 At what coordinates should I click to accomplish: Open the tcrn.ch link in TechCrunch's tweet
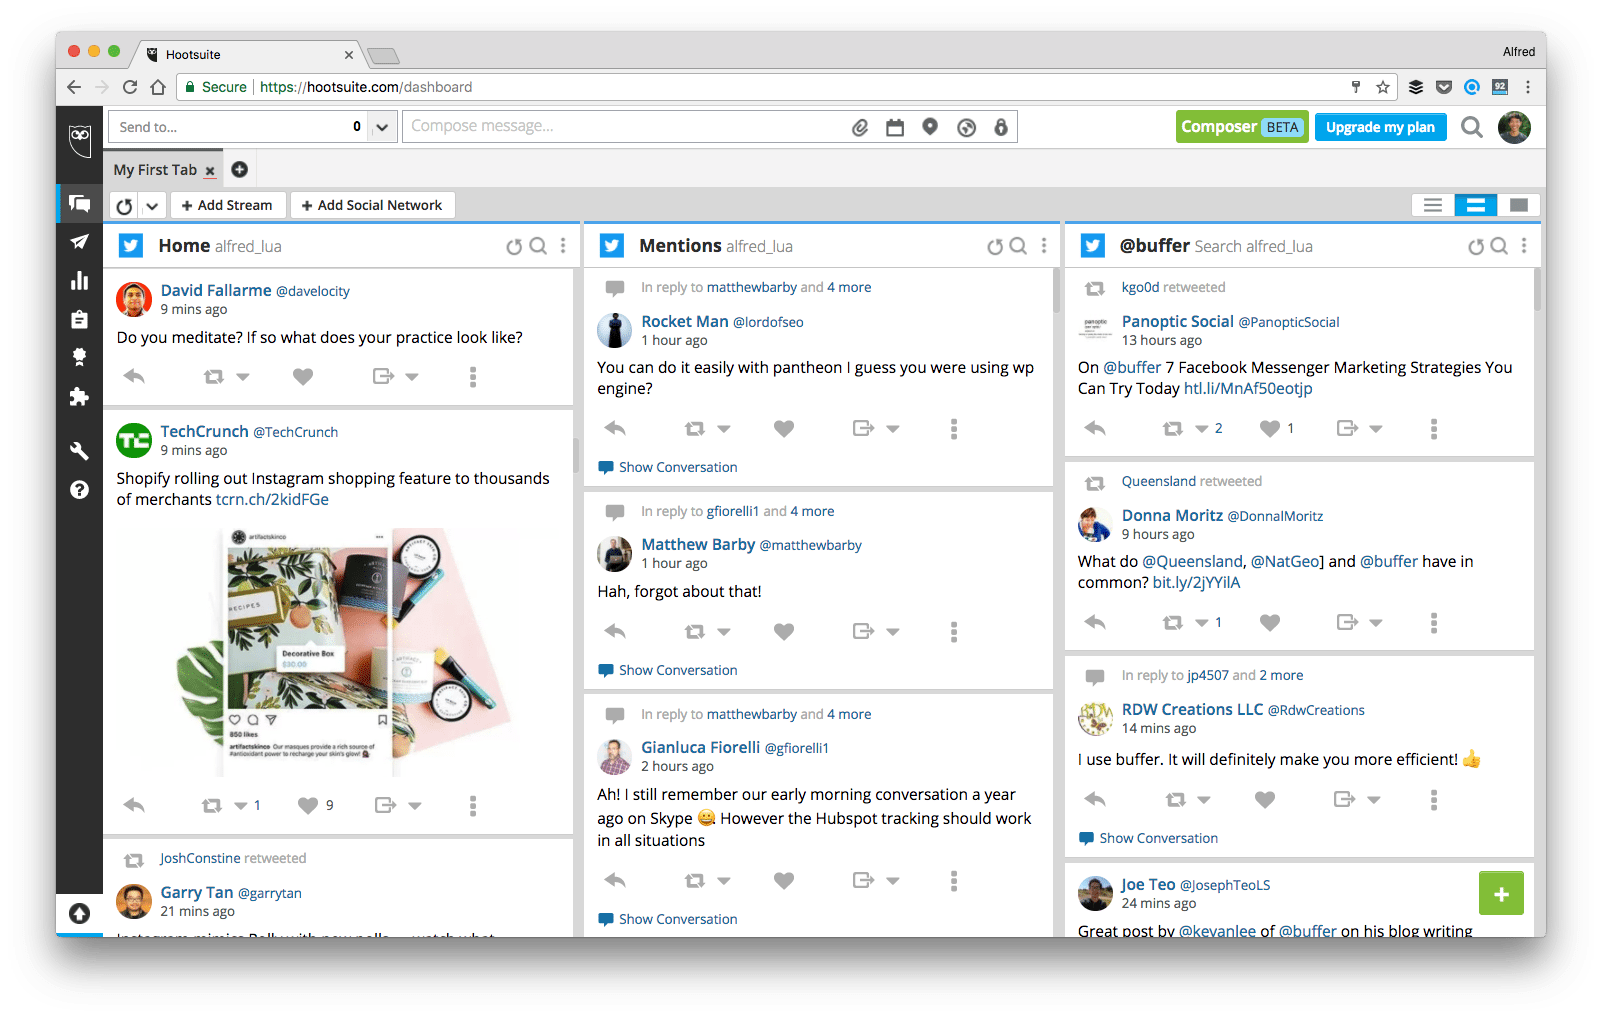tap(271, 499)
